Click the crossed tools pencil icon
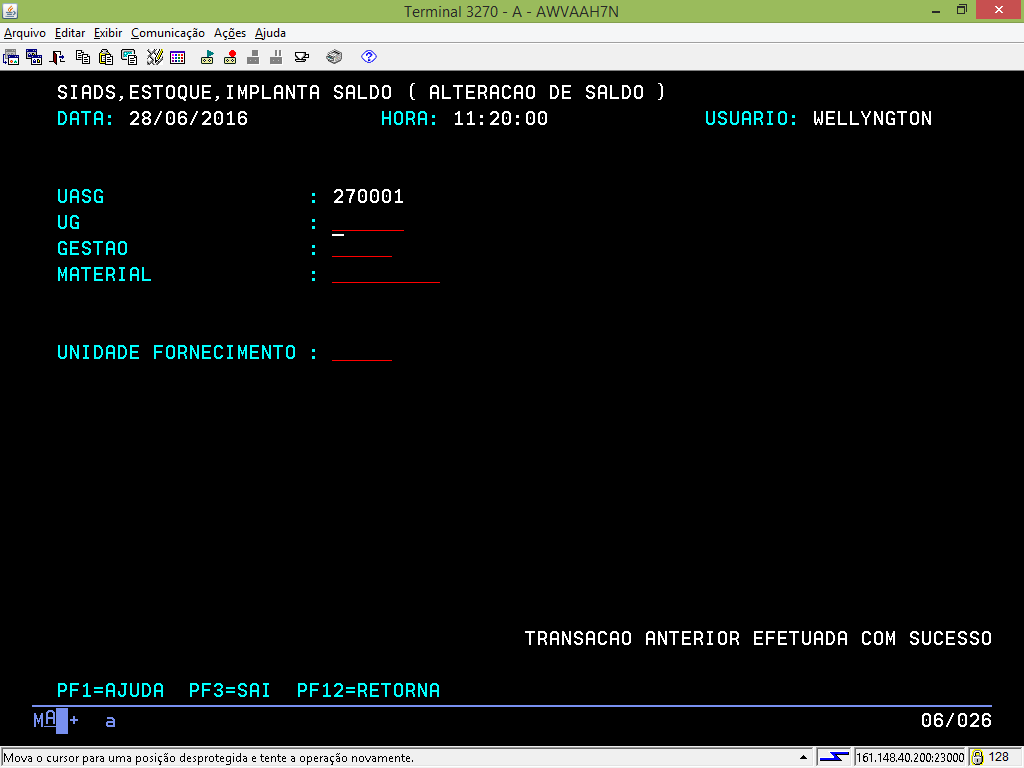This screenshot has height=768, width=1024. tap(155, 57)
